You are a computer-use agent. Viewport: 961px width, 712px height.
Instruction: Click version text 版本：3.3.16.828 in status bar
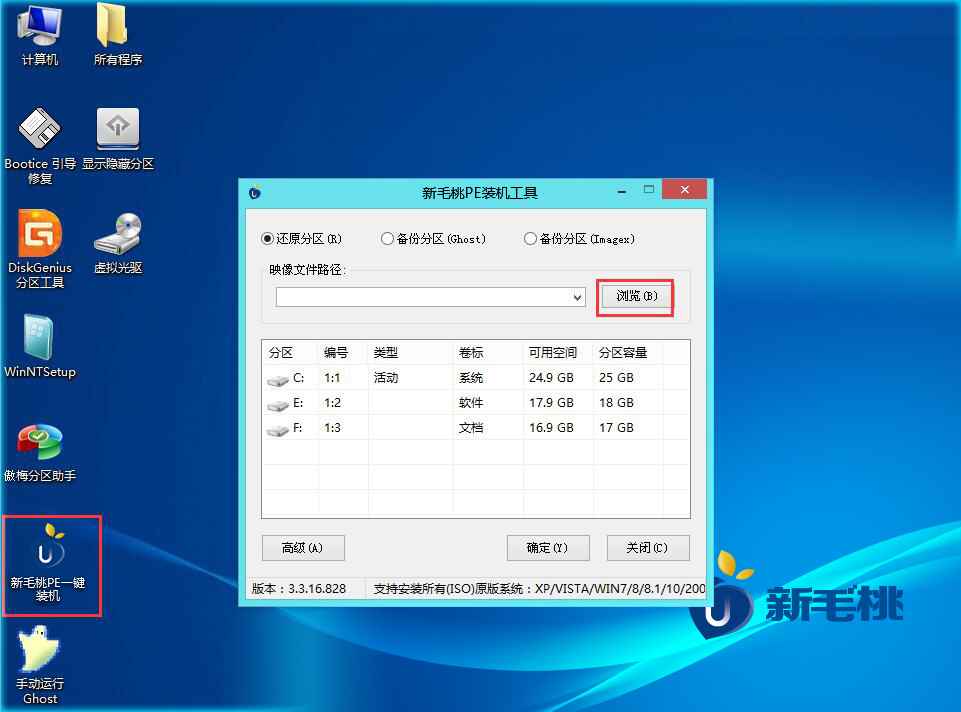click(x=299, y=589)
